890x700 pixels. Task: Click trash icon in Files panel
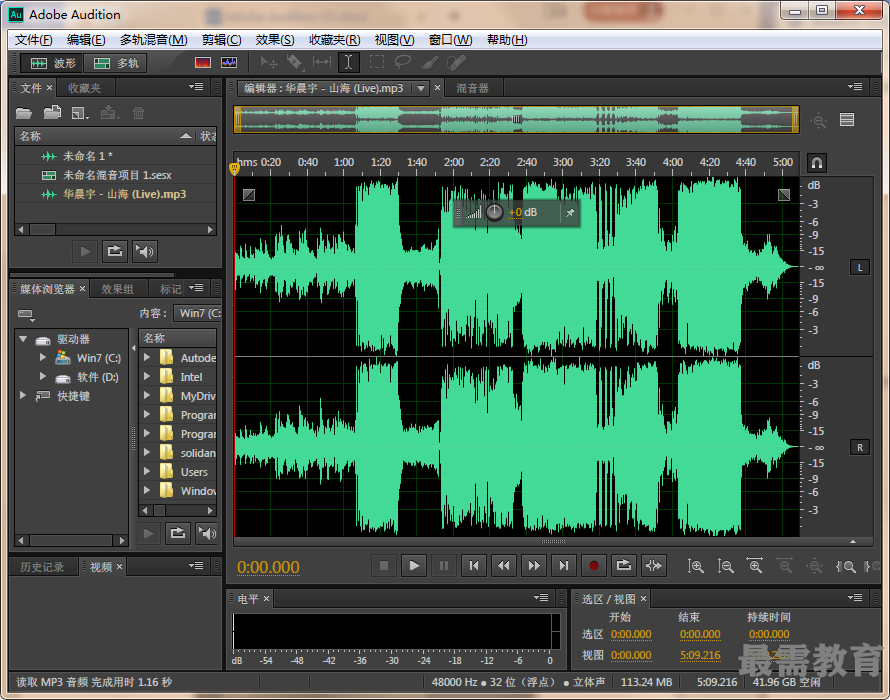pos(138,113)
